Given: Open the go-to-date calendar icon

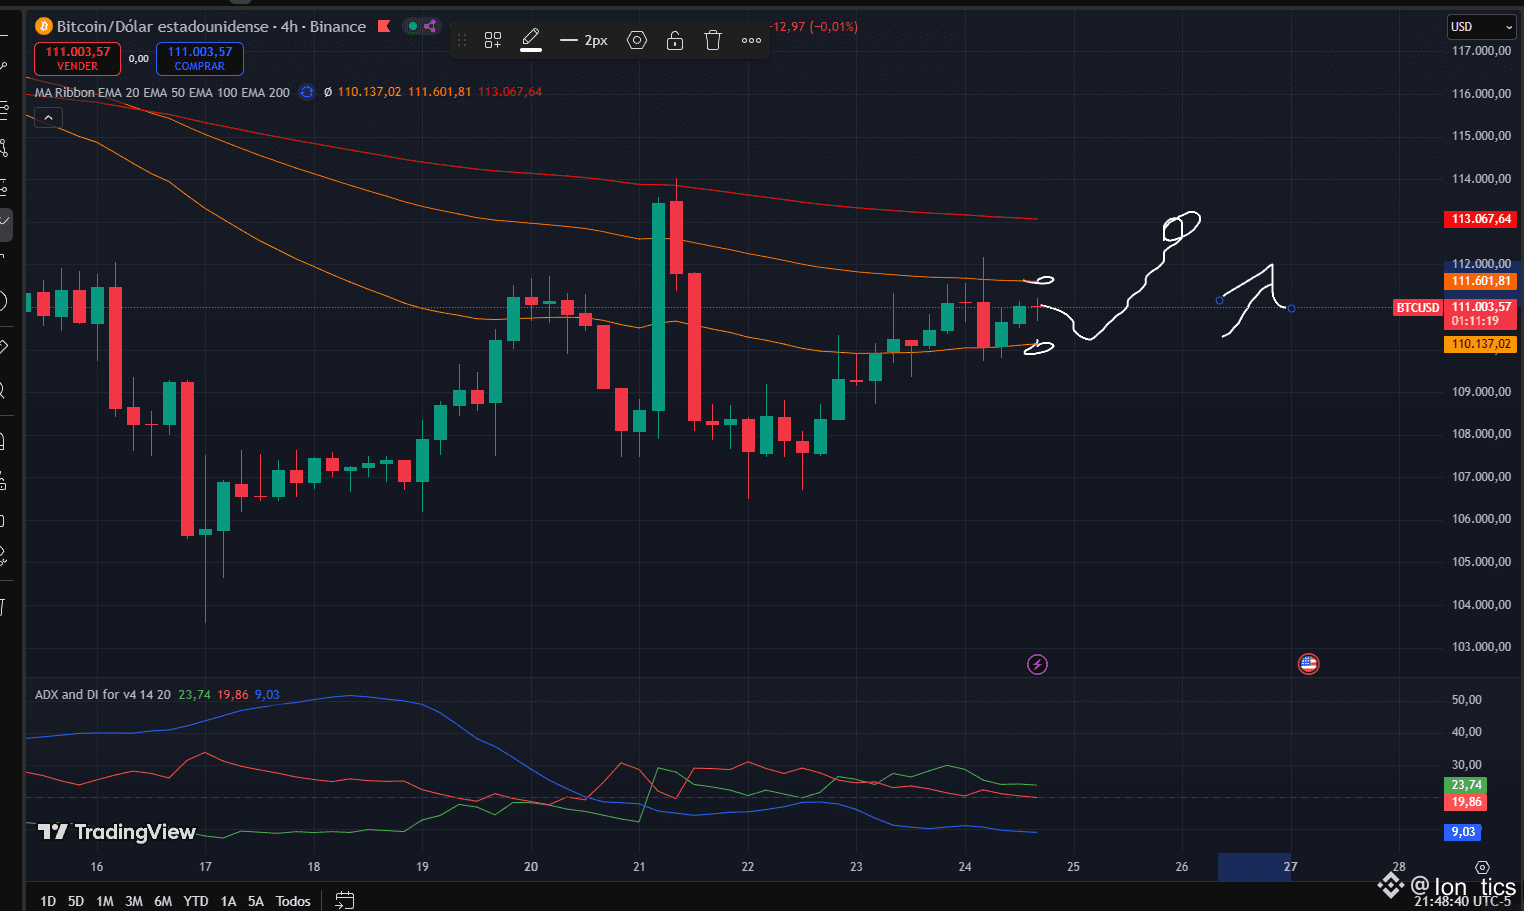Looking at the screenshot, I should coord(344,900).
